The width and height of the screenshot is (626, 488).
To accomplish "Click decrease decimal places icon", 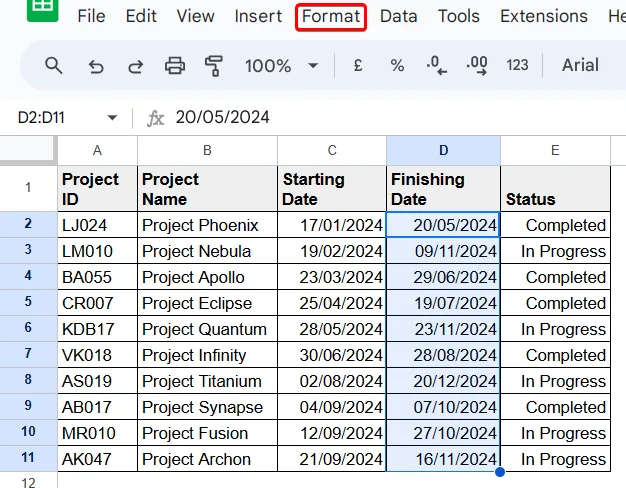I will (436, 65).
